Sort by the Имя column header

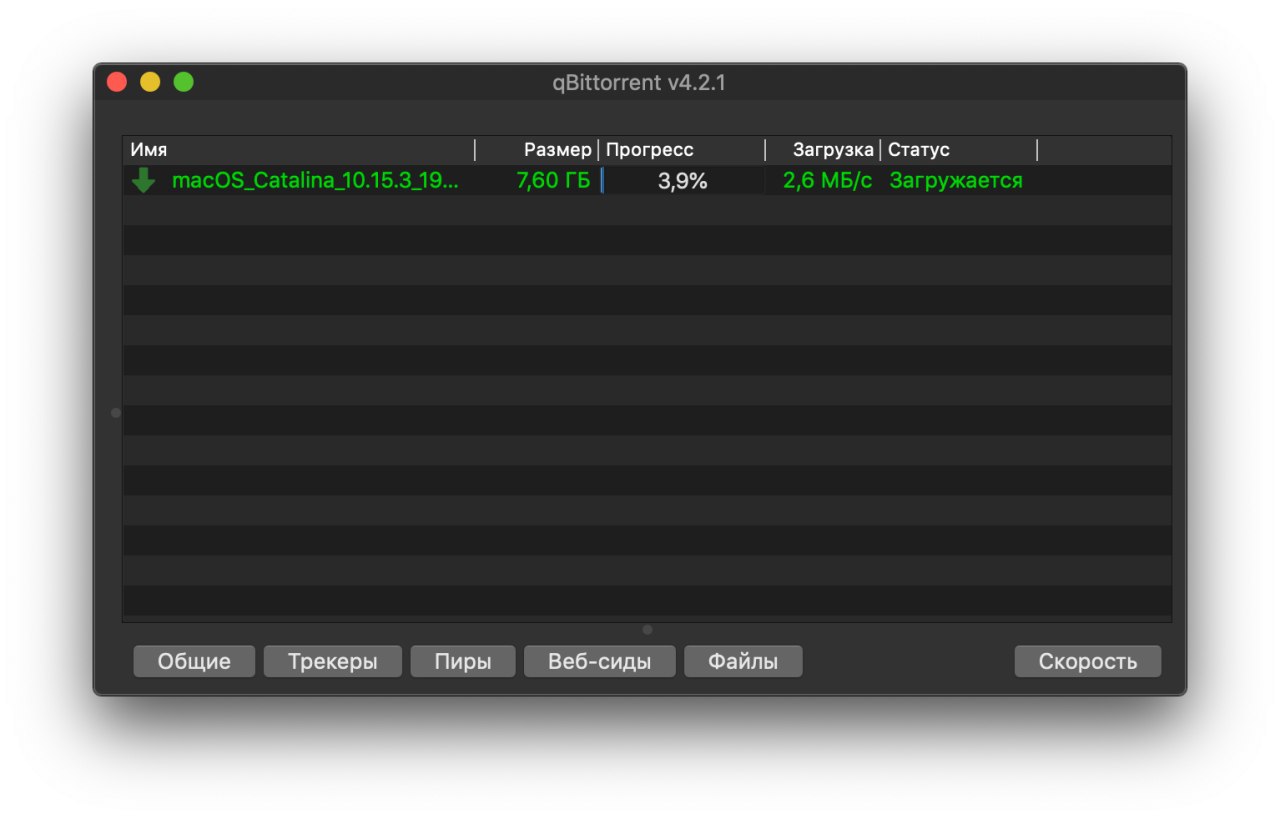299,150
